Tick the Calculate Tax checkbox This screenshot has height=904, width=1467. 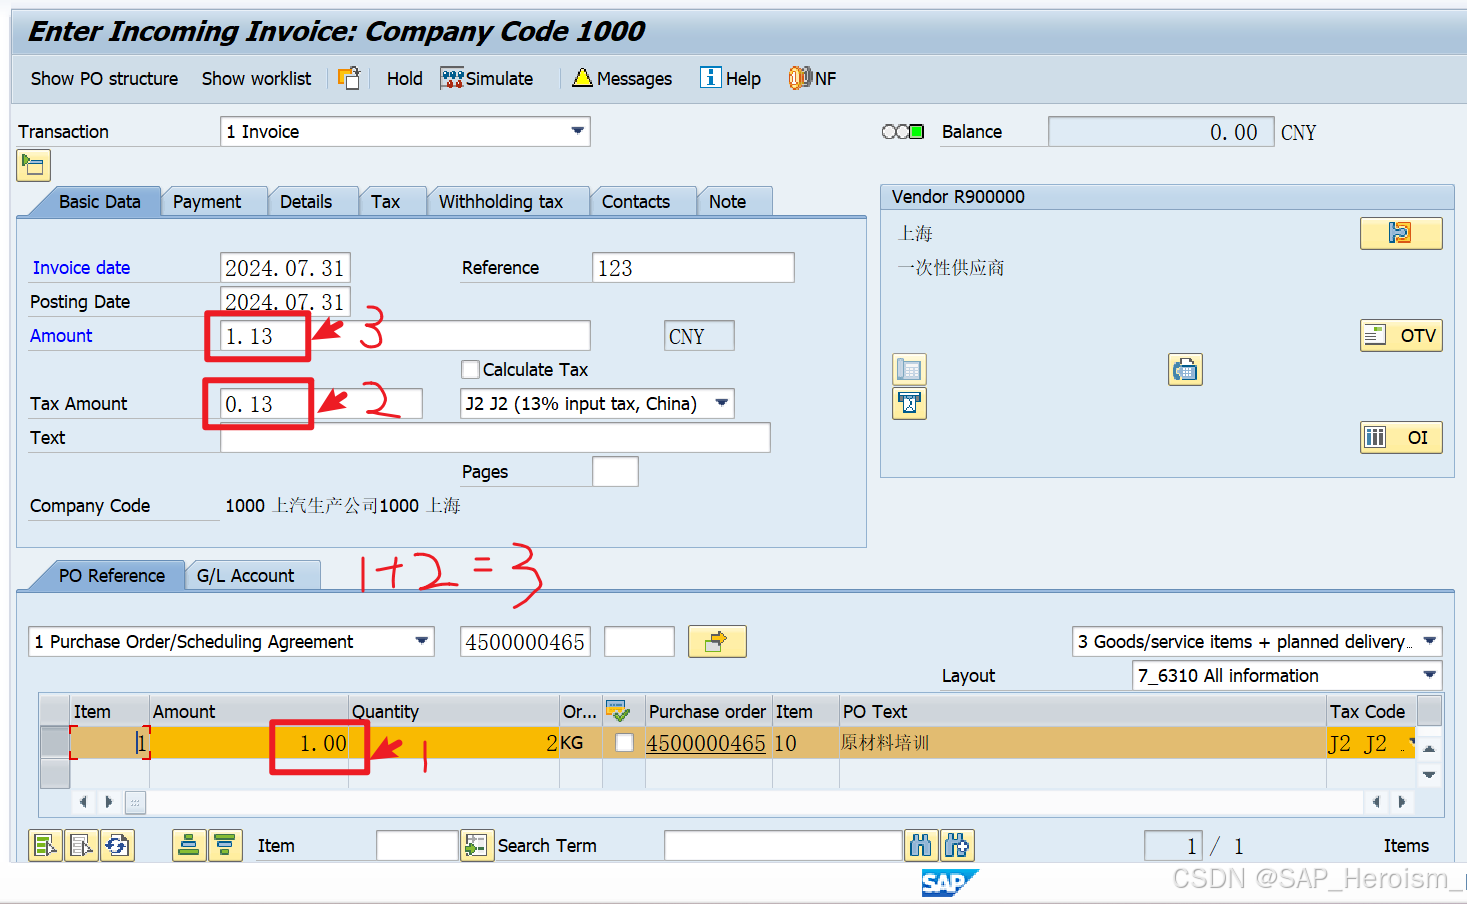[x=470, y=369]
